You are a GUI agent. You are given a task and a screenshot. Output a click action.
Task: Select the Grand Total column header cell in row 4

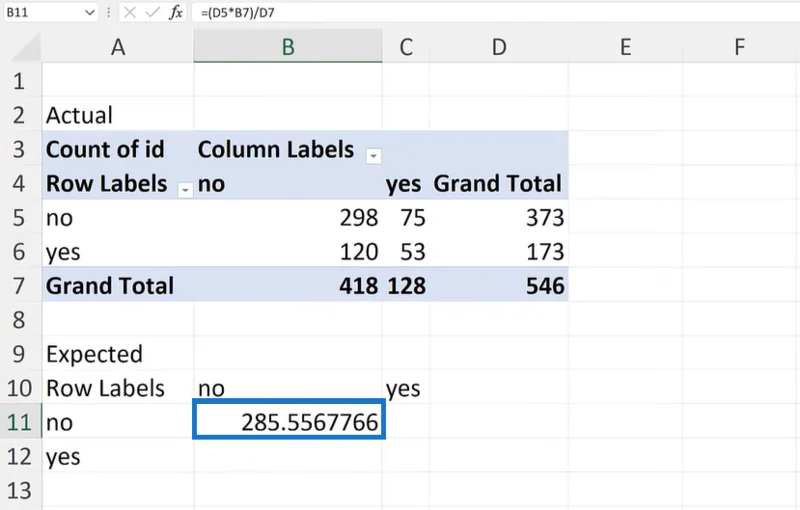tap(499, 184)
